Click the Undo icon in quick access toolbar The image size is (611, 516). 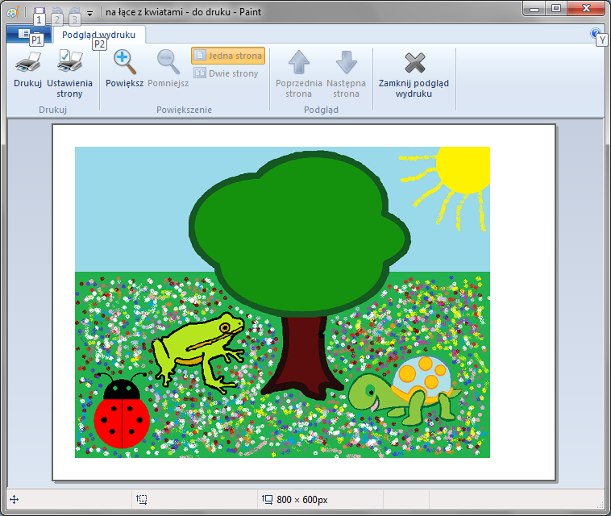(x=57, y=12)
